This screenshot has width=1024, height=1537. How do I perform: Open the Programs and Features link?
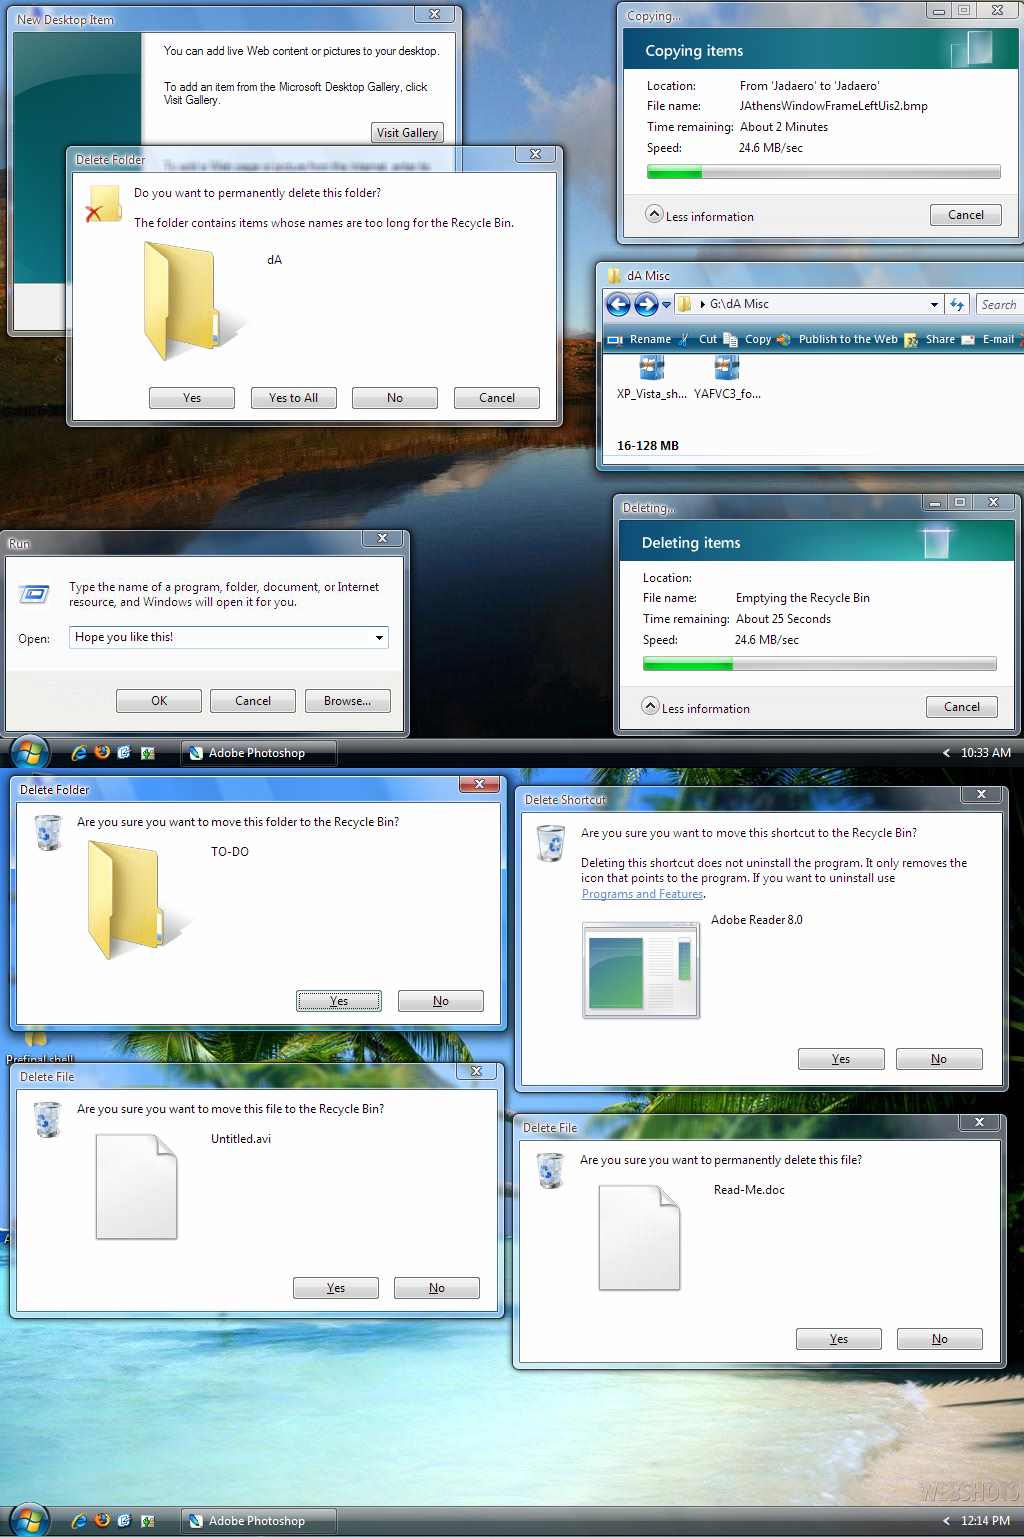641,893
